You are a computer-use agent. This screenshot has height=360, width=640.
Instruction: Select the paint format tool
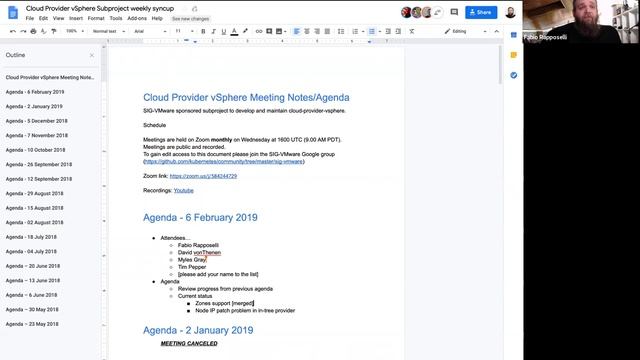[54, 31]
